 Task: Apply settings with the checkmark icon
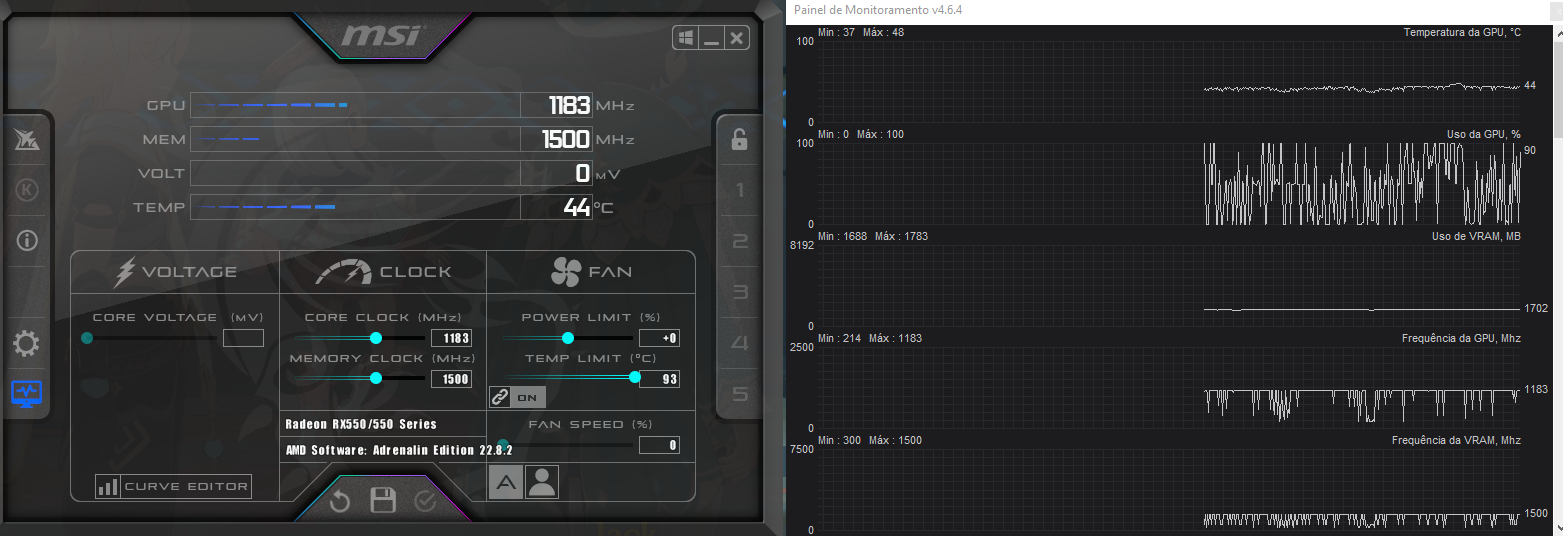coord(426,501)
